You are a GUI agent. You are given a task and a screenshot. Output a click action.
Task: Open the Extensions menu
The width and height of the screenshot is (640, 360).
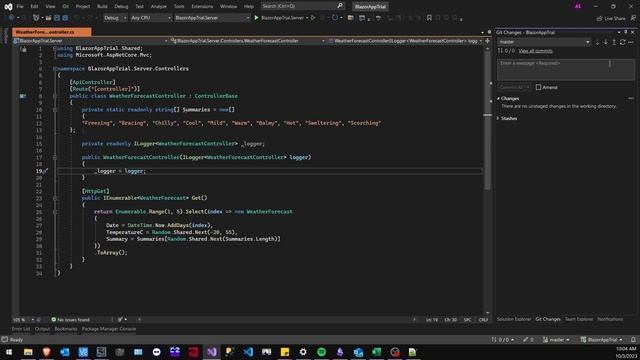point(202,6)
